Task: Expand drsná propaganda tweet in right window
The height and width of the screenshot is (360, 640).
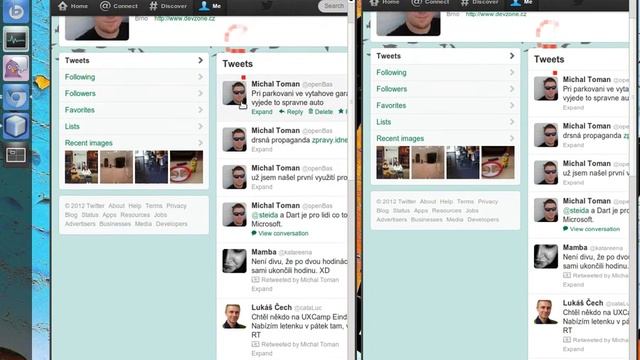Action: 573,145
